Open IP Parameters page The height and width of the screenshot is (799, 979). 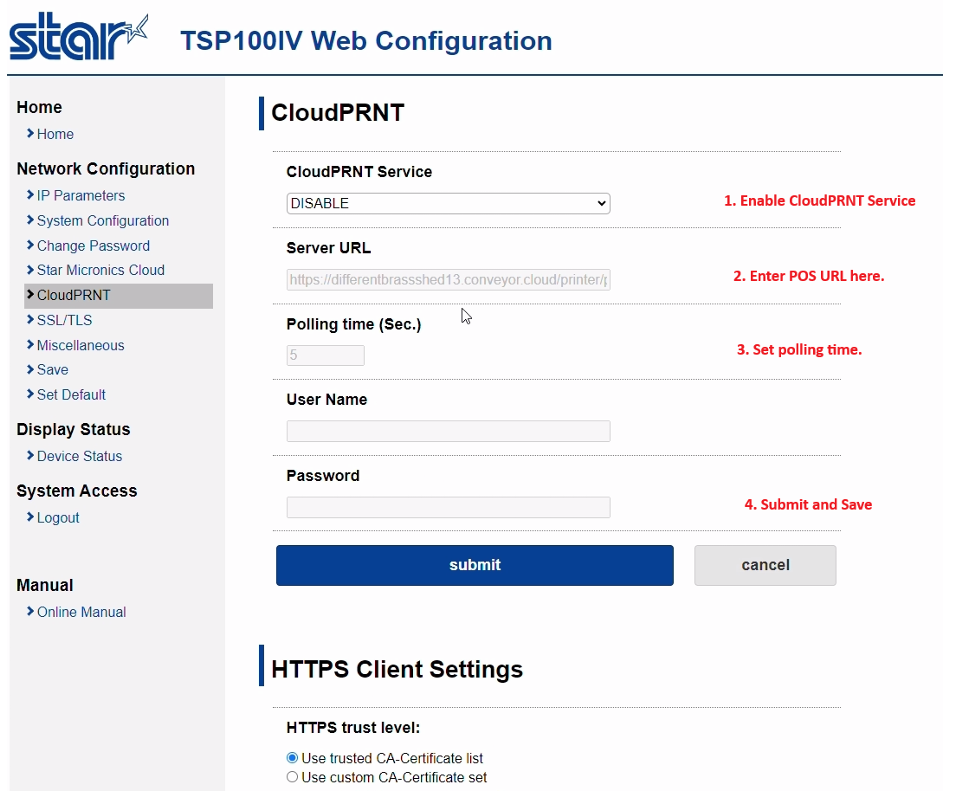pos(81,196)
